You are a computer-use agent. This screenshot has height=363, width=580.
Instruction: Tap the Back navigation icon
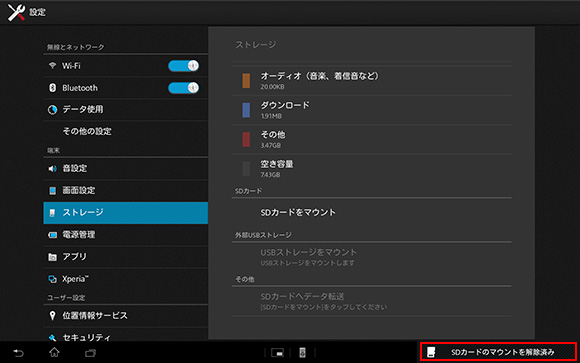click(x=18, y=353)
